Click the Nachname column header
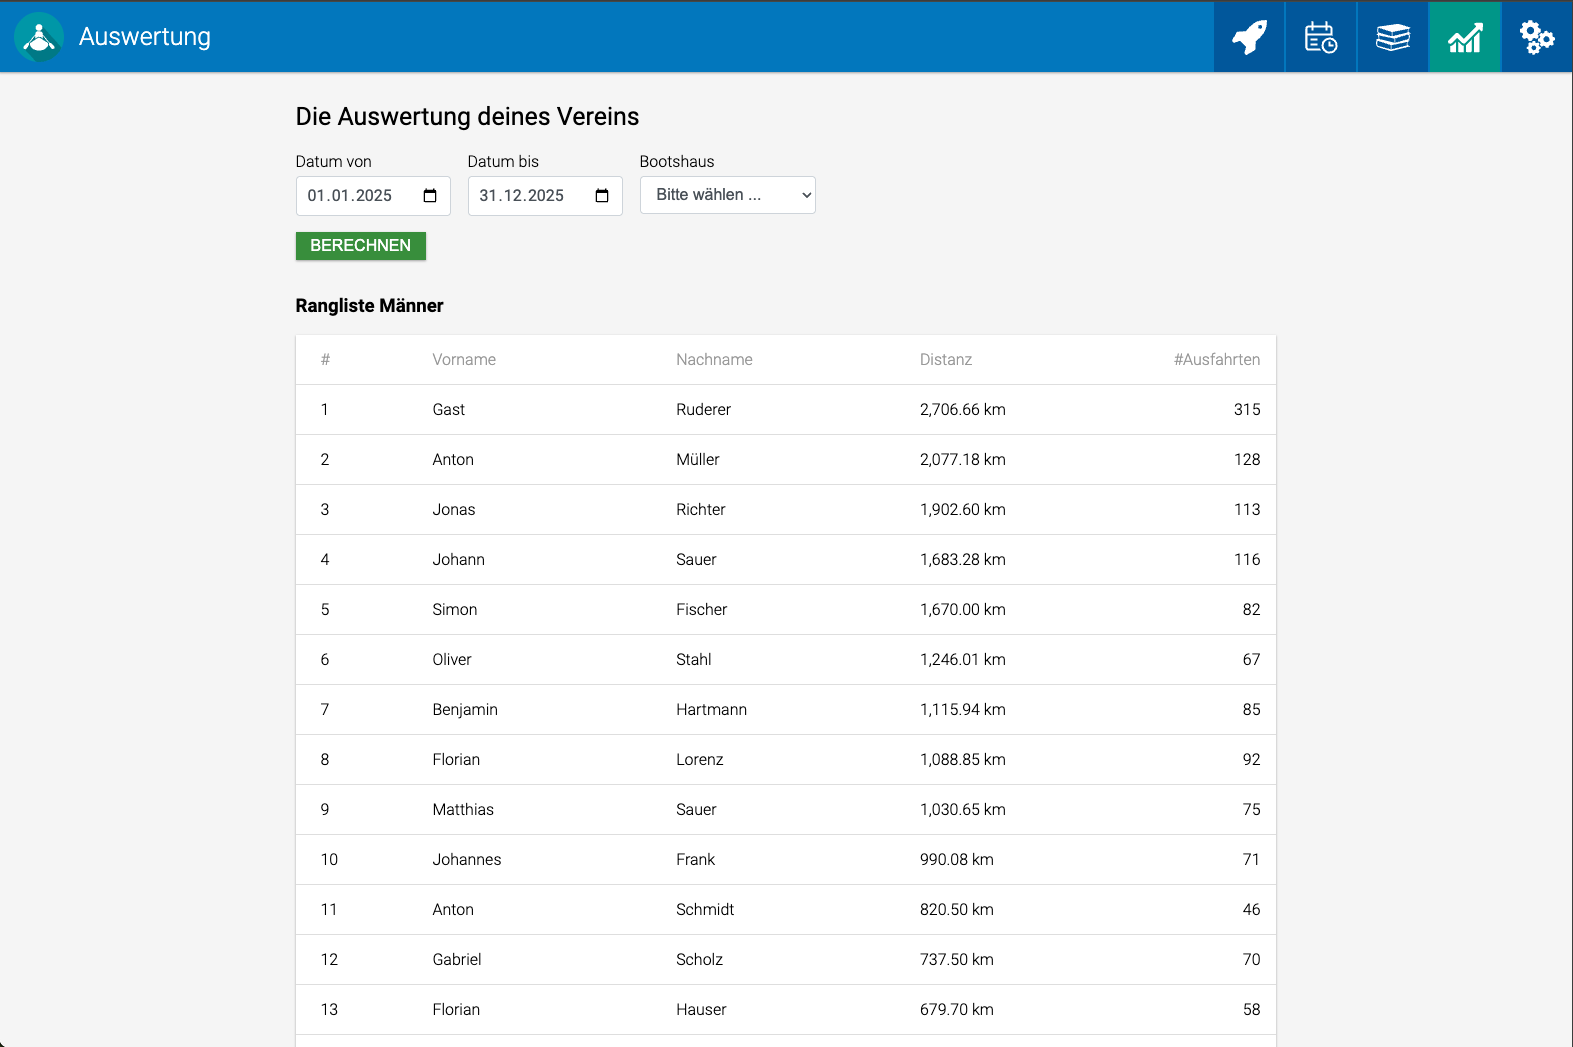This screenshot has width=1573, height=1047. (x=714, y=360)
